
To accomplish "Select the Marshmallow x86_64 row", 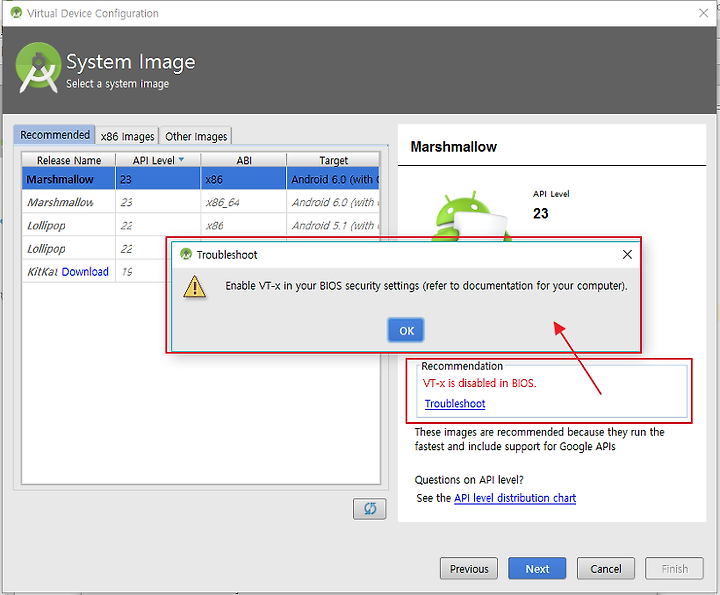I will pyautogui.click(x=201, y=202).
